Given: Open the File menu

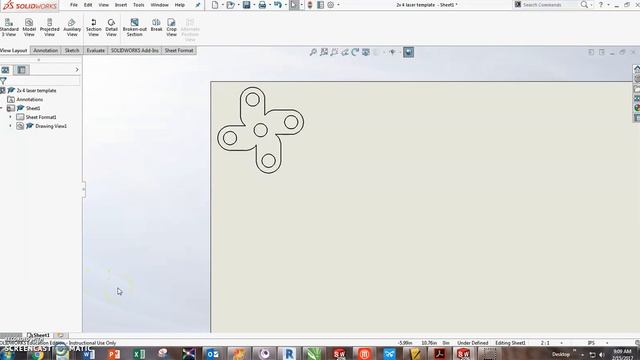Looking at the screenshot, I should click(x=73, y=5).
